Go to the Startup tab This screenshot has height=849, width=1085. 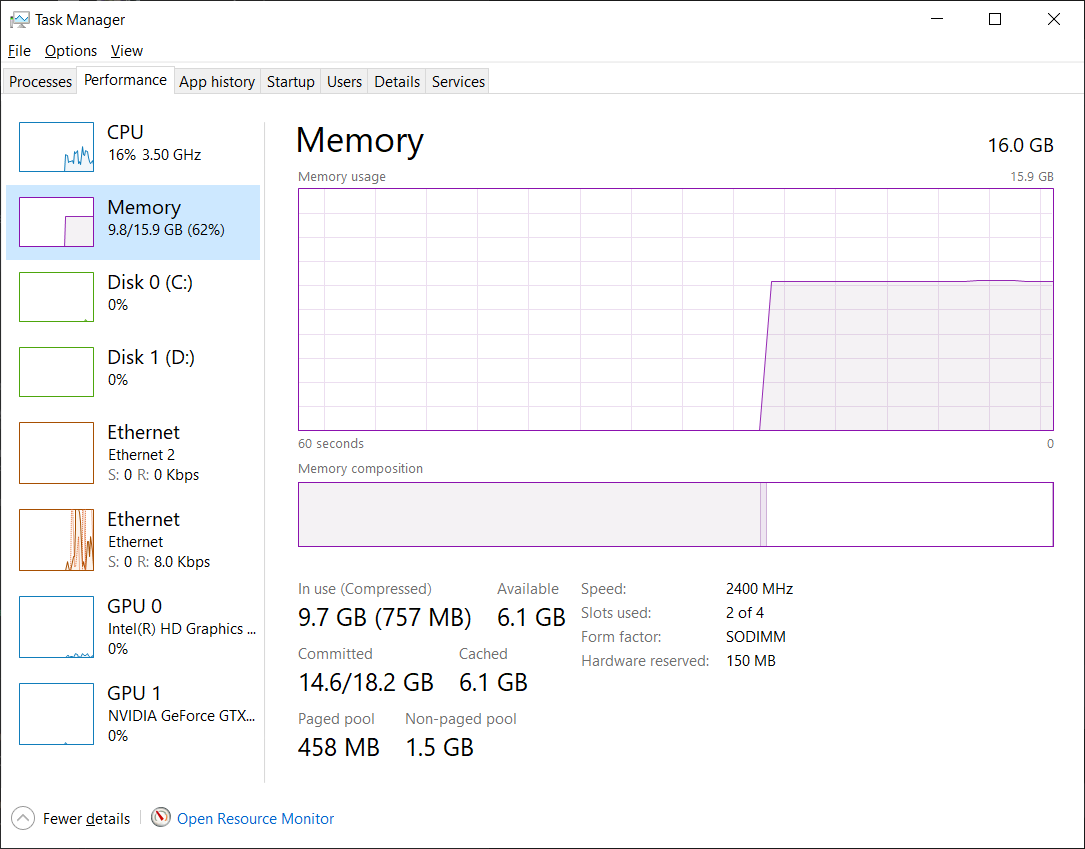coord(291,82)
